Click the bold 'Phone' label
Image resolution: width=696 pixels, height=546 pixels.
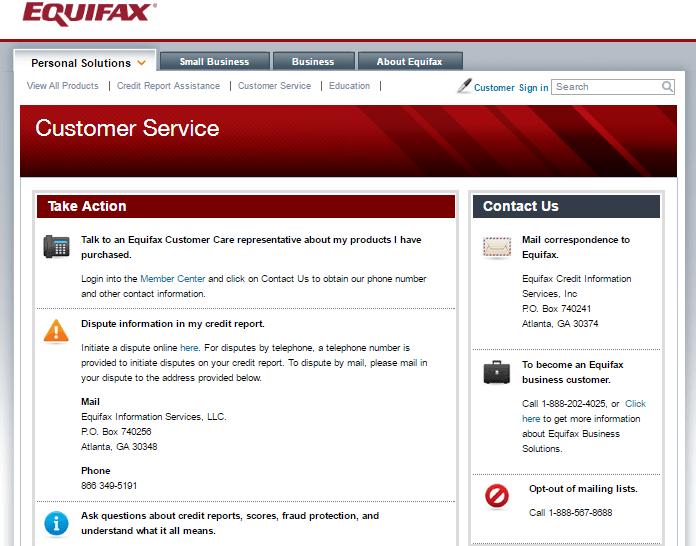pos(95,471)
